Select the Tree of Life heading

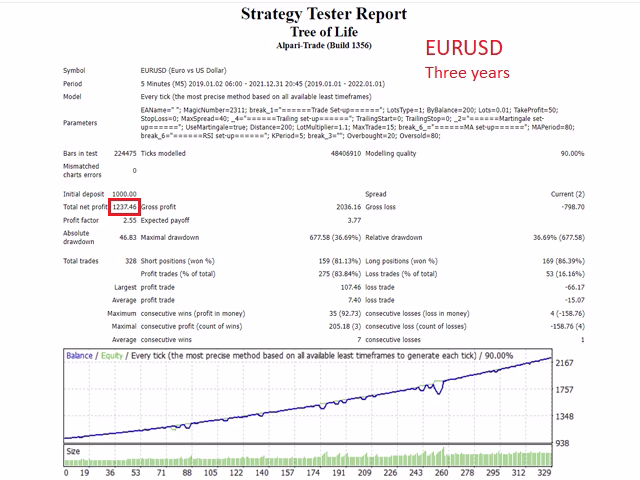click(324, 32)
